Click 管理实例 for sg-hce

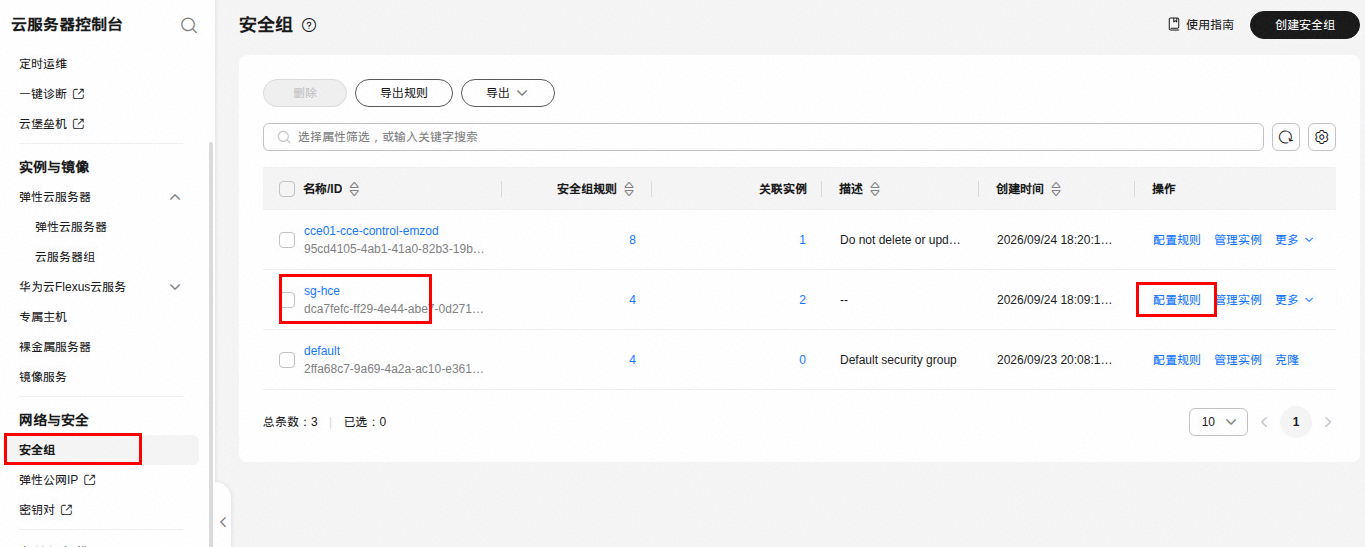point(1238,300)
